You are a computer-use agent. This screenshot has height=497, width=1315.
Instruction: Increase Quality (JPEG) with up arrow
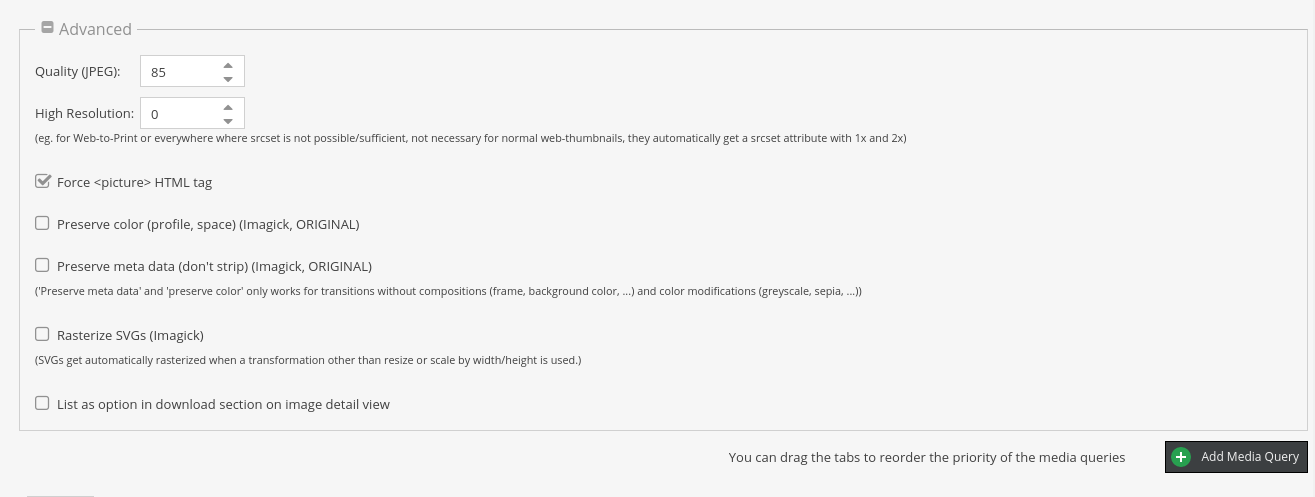(x=228, y=65)
